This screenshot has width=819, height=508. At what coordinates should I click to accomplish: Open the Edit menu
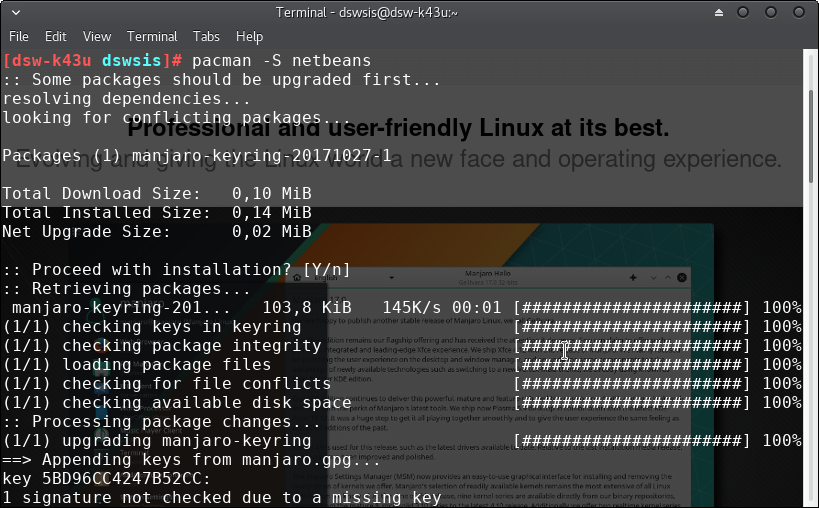56,37
